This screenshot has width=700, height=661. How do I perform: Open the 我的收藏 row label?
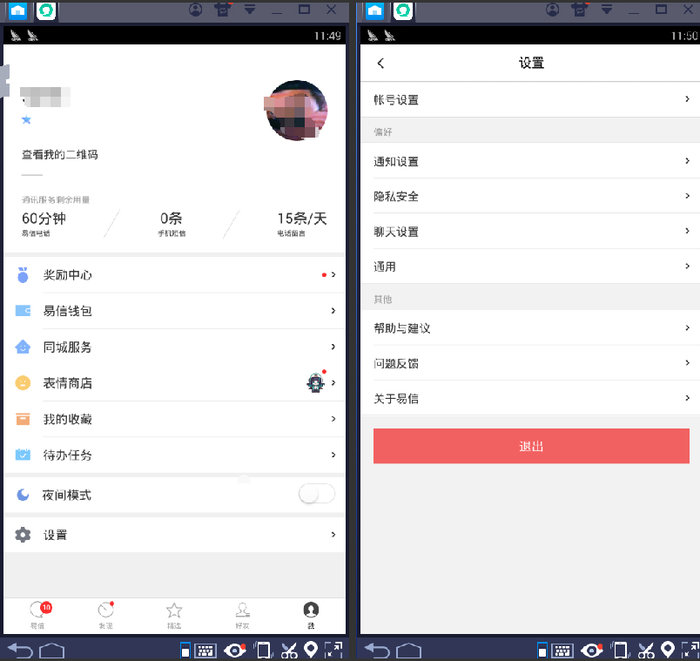pos(67,419)
